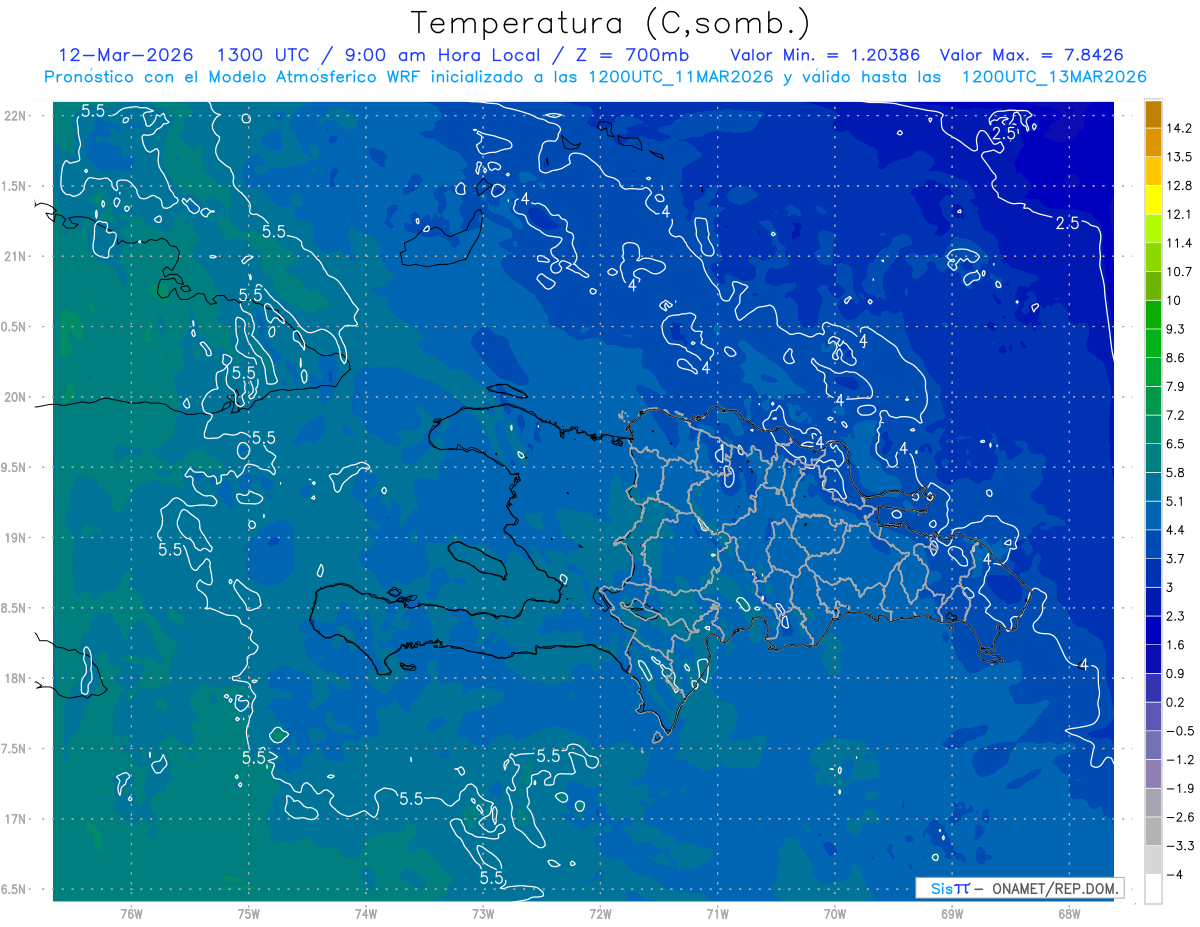Image resolution: width=1200 pixels, height=927 pixels.
Task: Click the "13.5" colorbar value
Action: [x=1179, y=157]
